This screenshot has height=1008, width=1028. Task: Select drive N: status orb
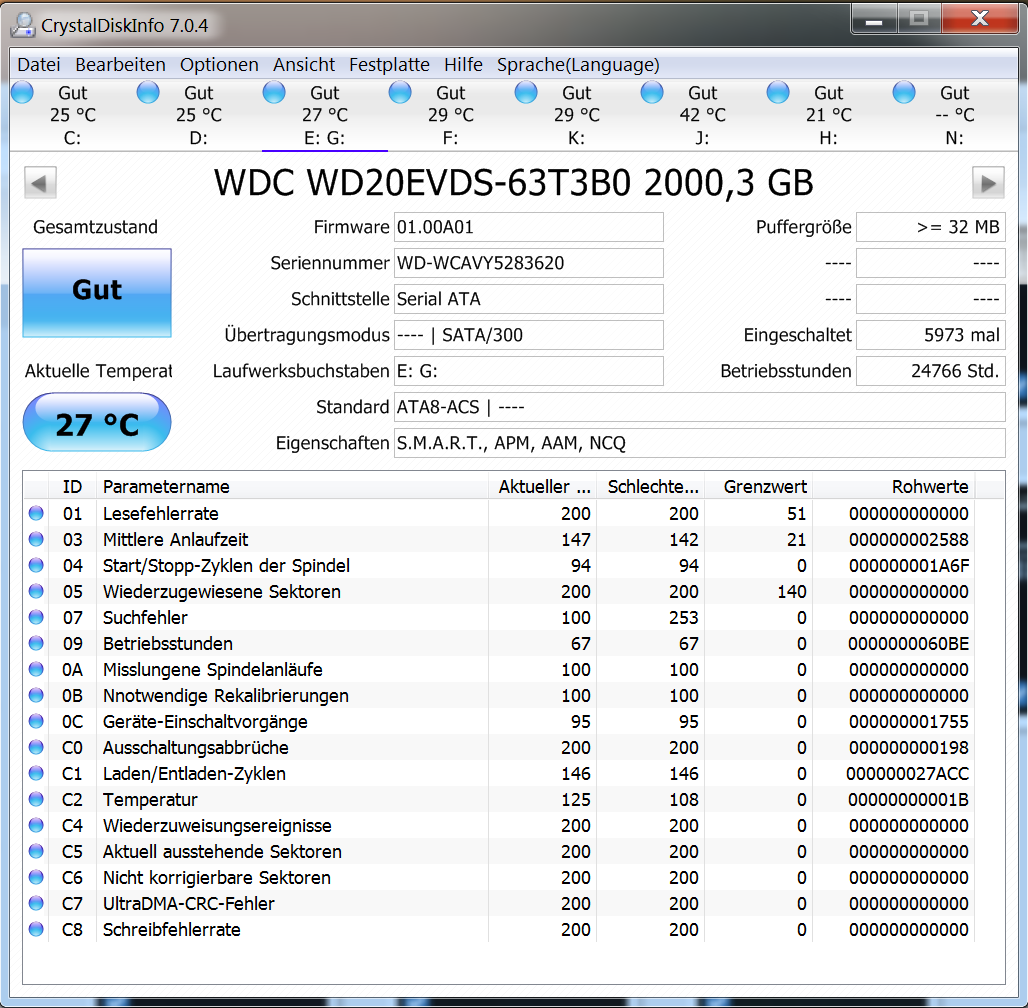[903, 92]
